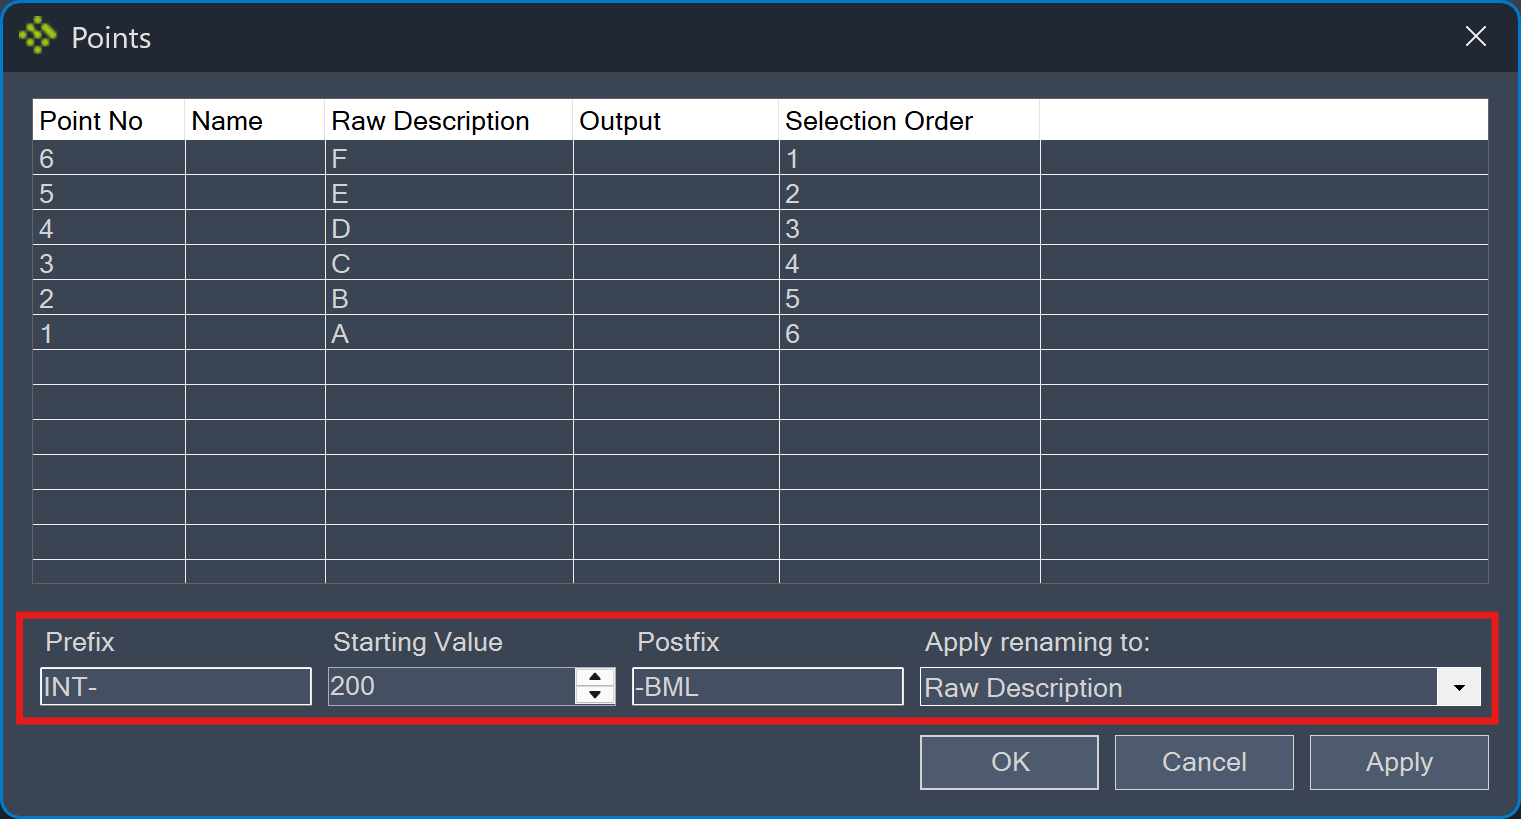
Task: Click Raw Description cell E
Action: click(449, 193)
